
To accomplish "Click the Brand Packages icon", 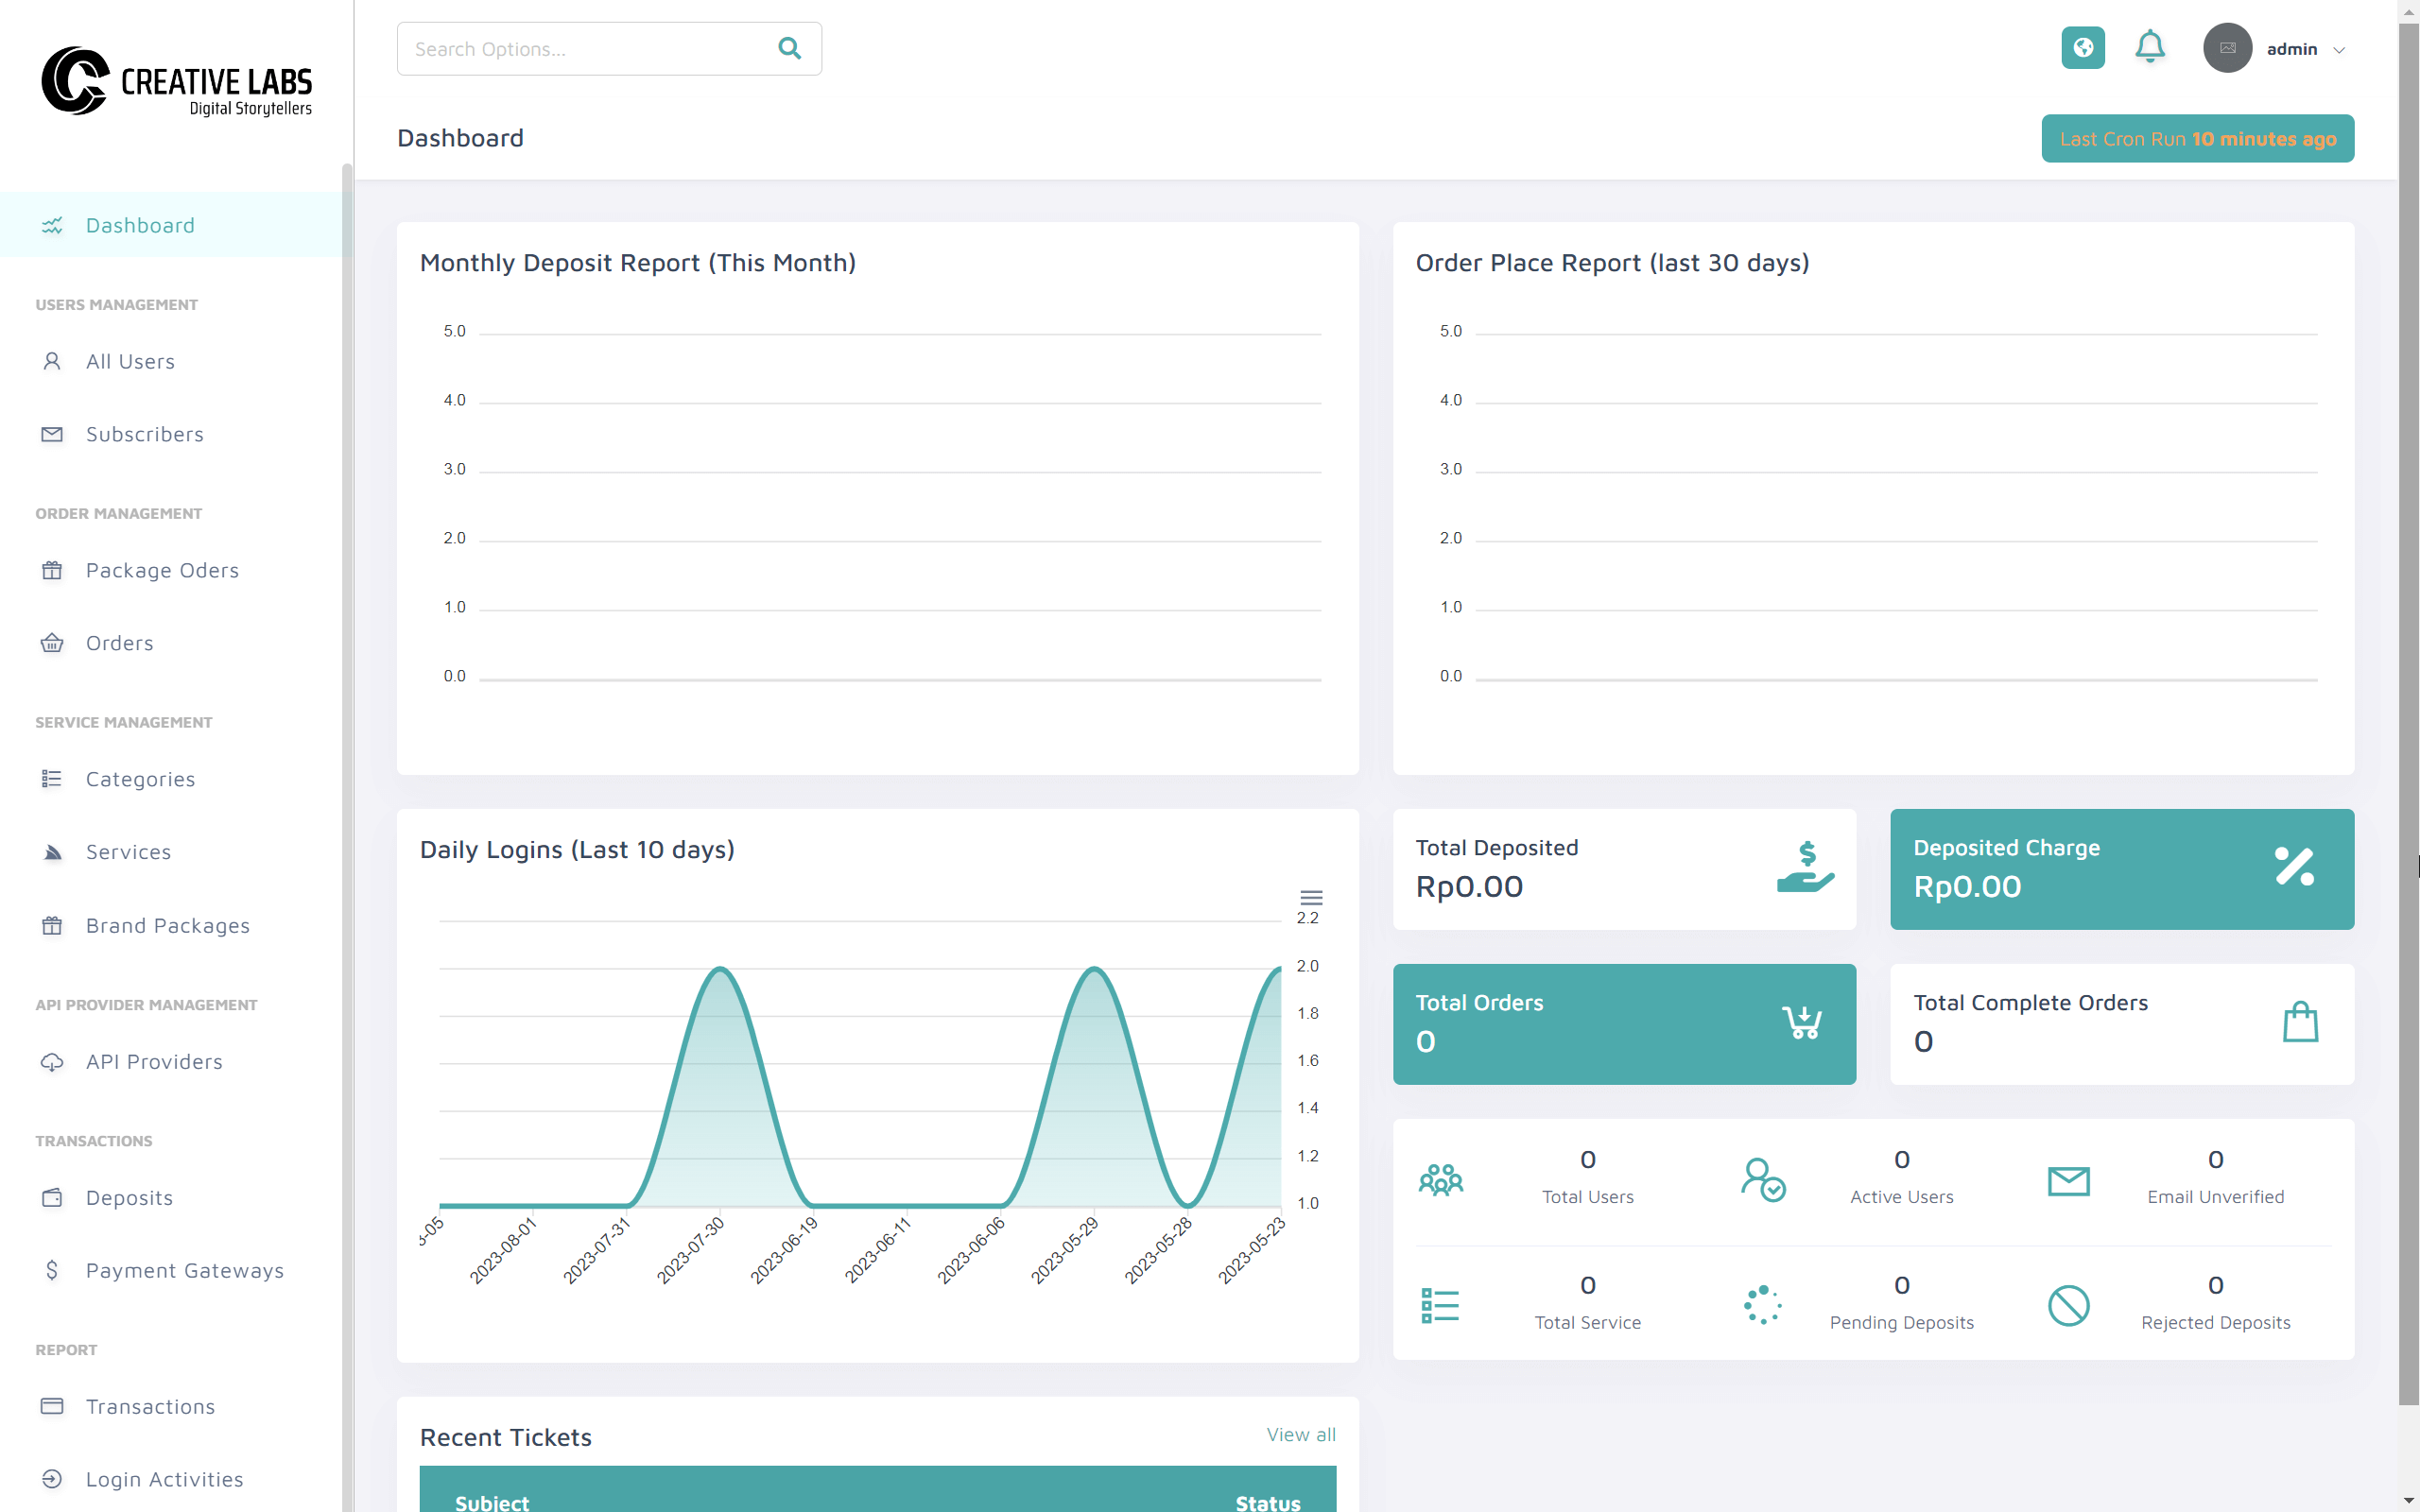I will pyautogui.click(x=51, y=925).
